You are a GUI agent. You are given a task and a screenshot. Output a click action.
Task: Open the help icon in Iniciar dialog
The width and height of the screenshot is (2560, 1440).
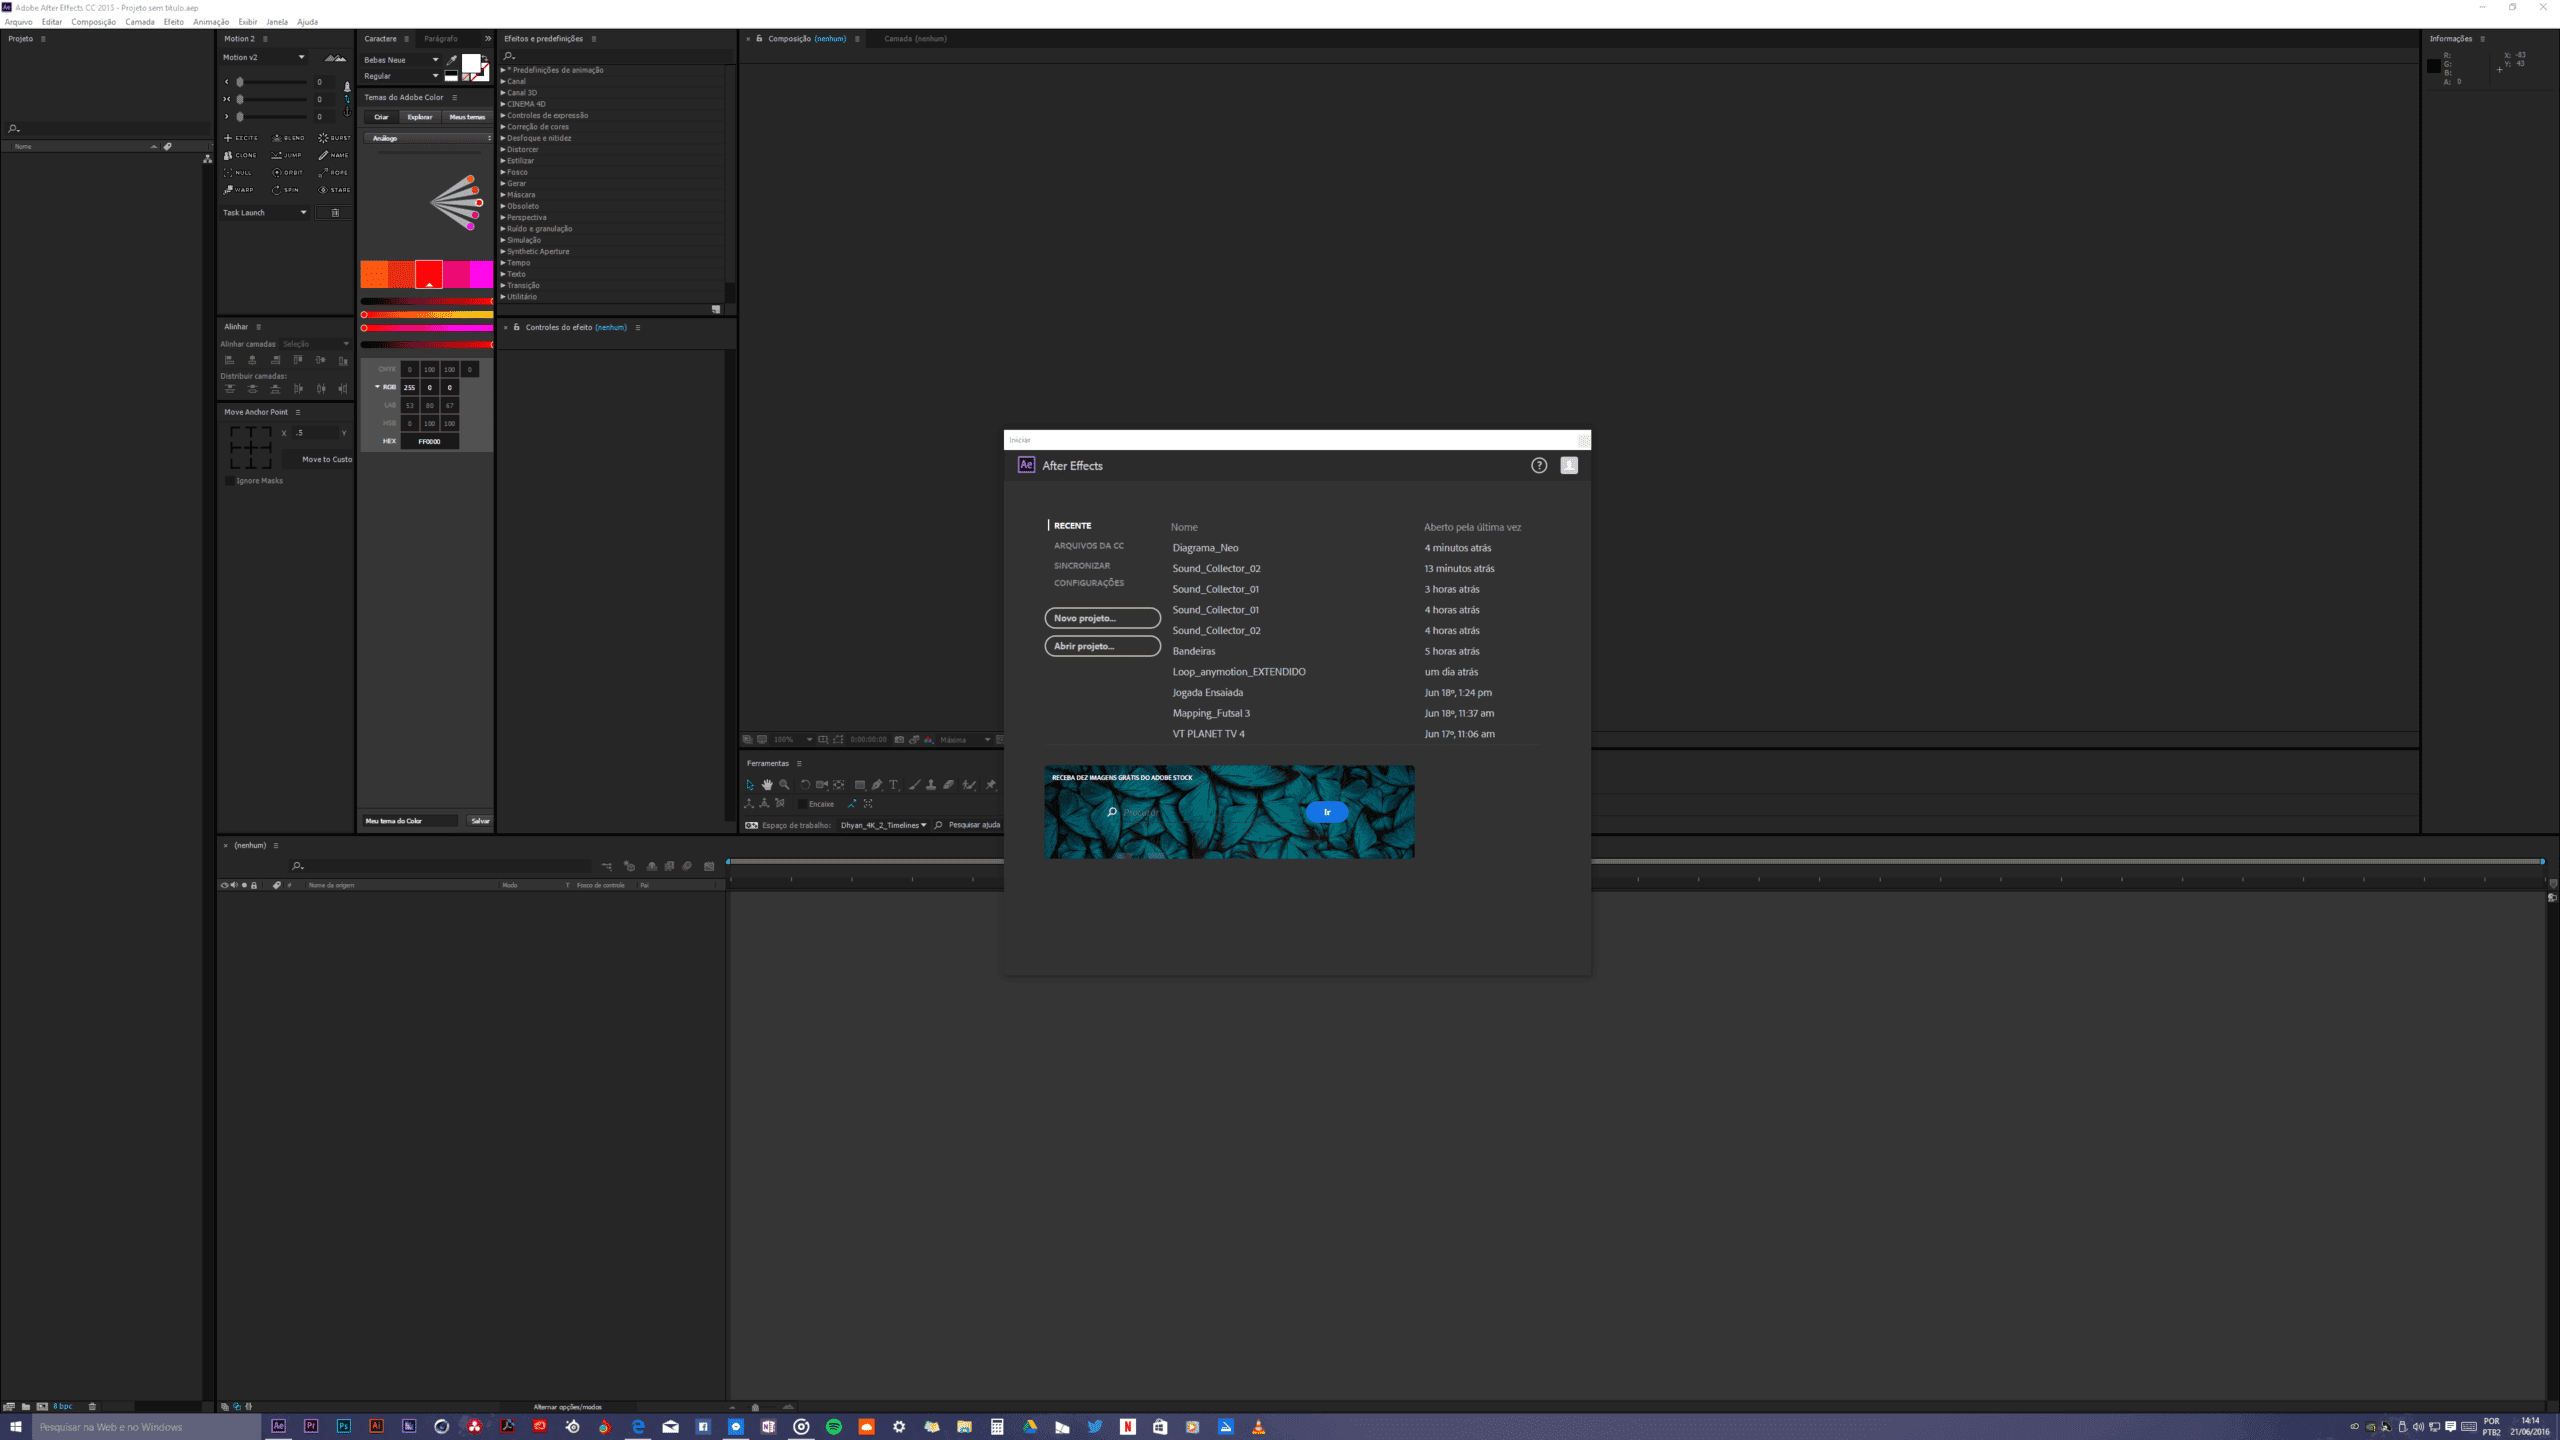click(x=1539, y=465)
